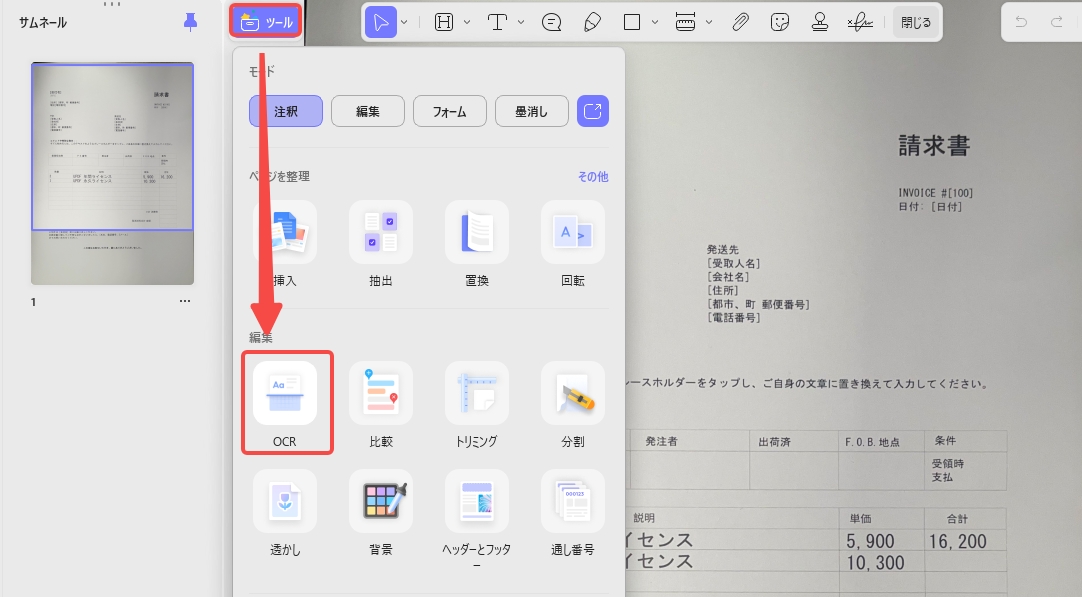Switch to 注釈 mode

point(286,111)
